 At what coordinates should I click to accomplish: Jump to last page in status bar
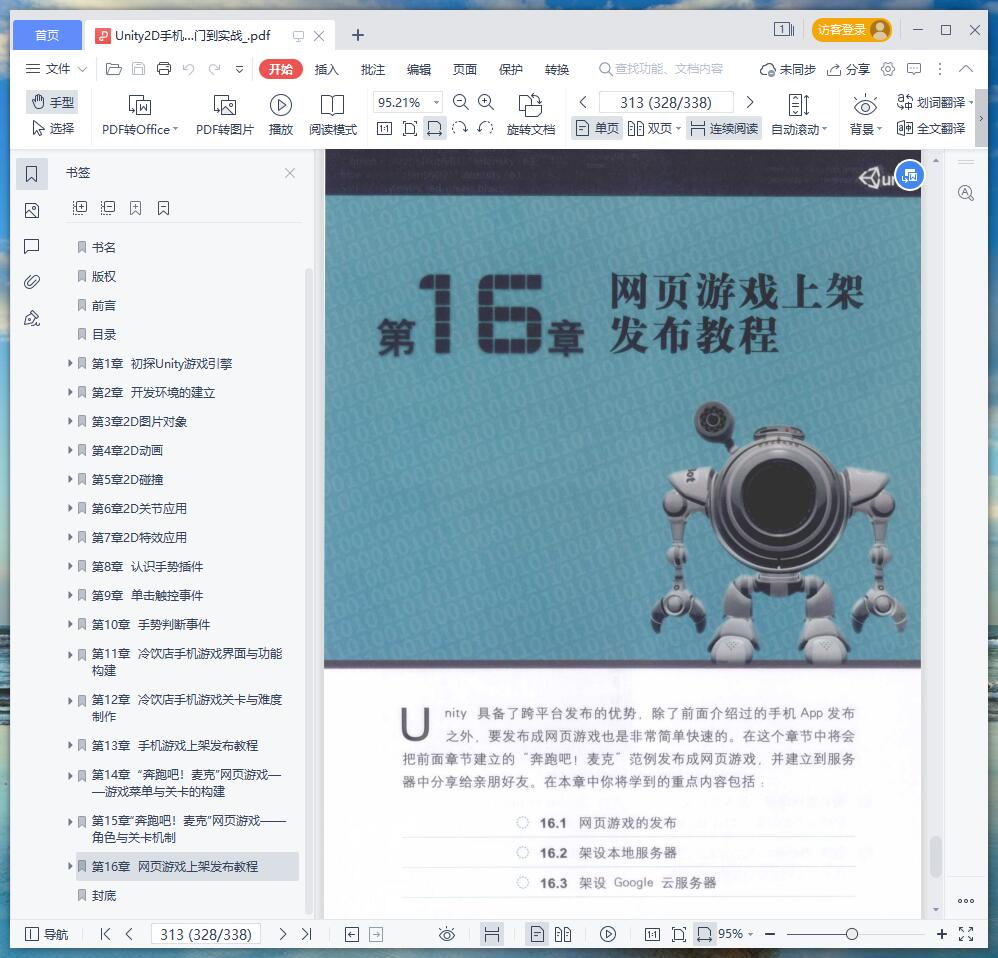tap(306, 934)
